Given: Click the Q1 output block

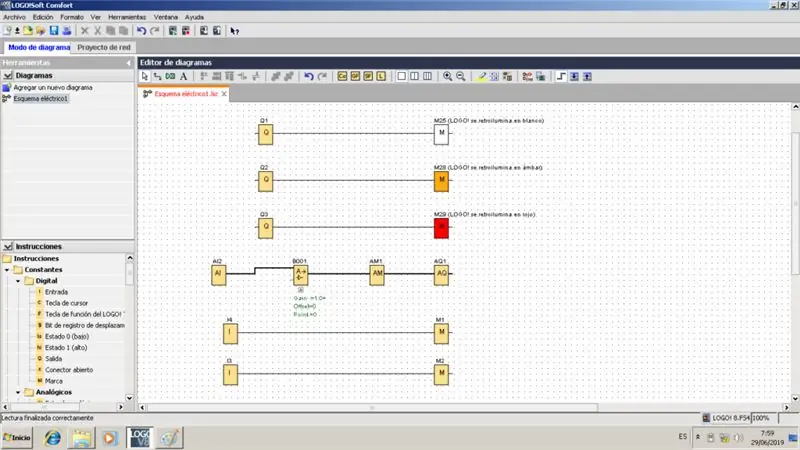Looking at the screenshot, I should click(265, 134).
